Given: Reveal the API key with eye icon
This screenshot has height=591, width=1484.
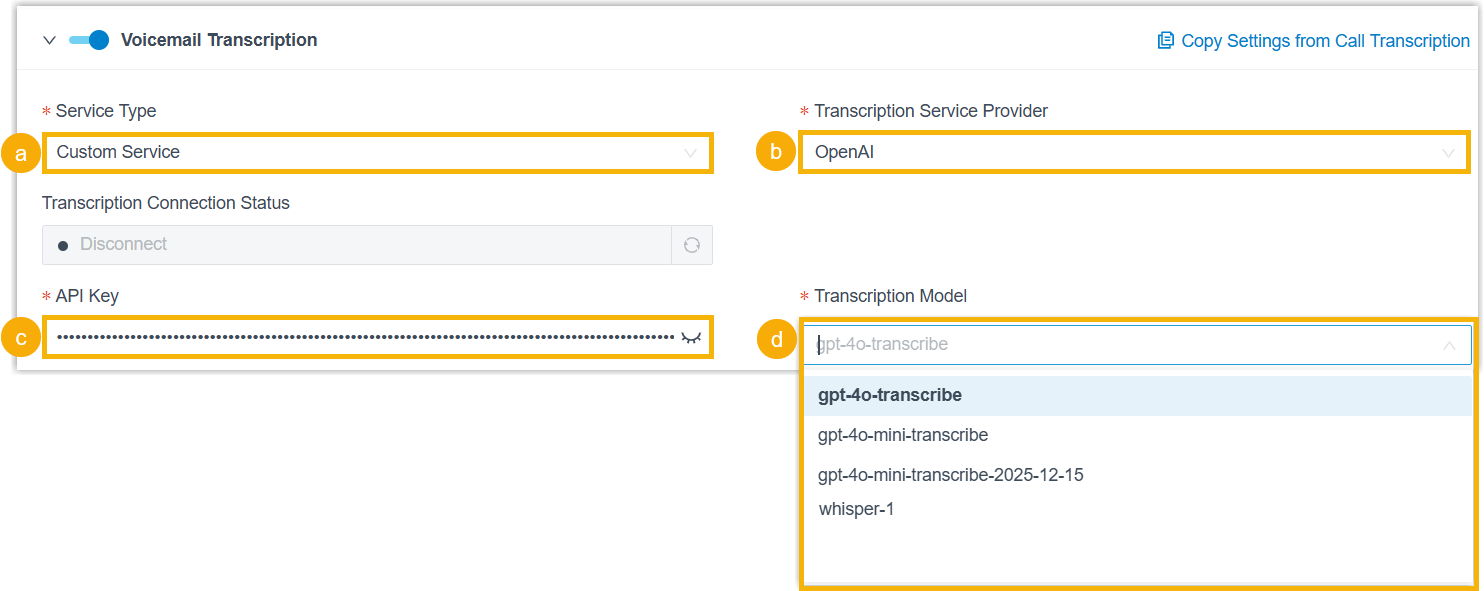Looking at the screenshot, I should pyautogui.click(x=691, y=338).
